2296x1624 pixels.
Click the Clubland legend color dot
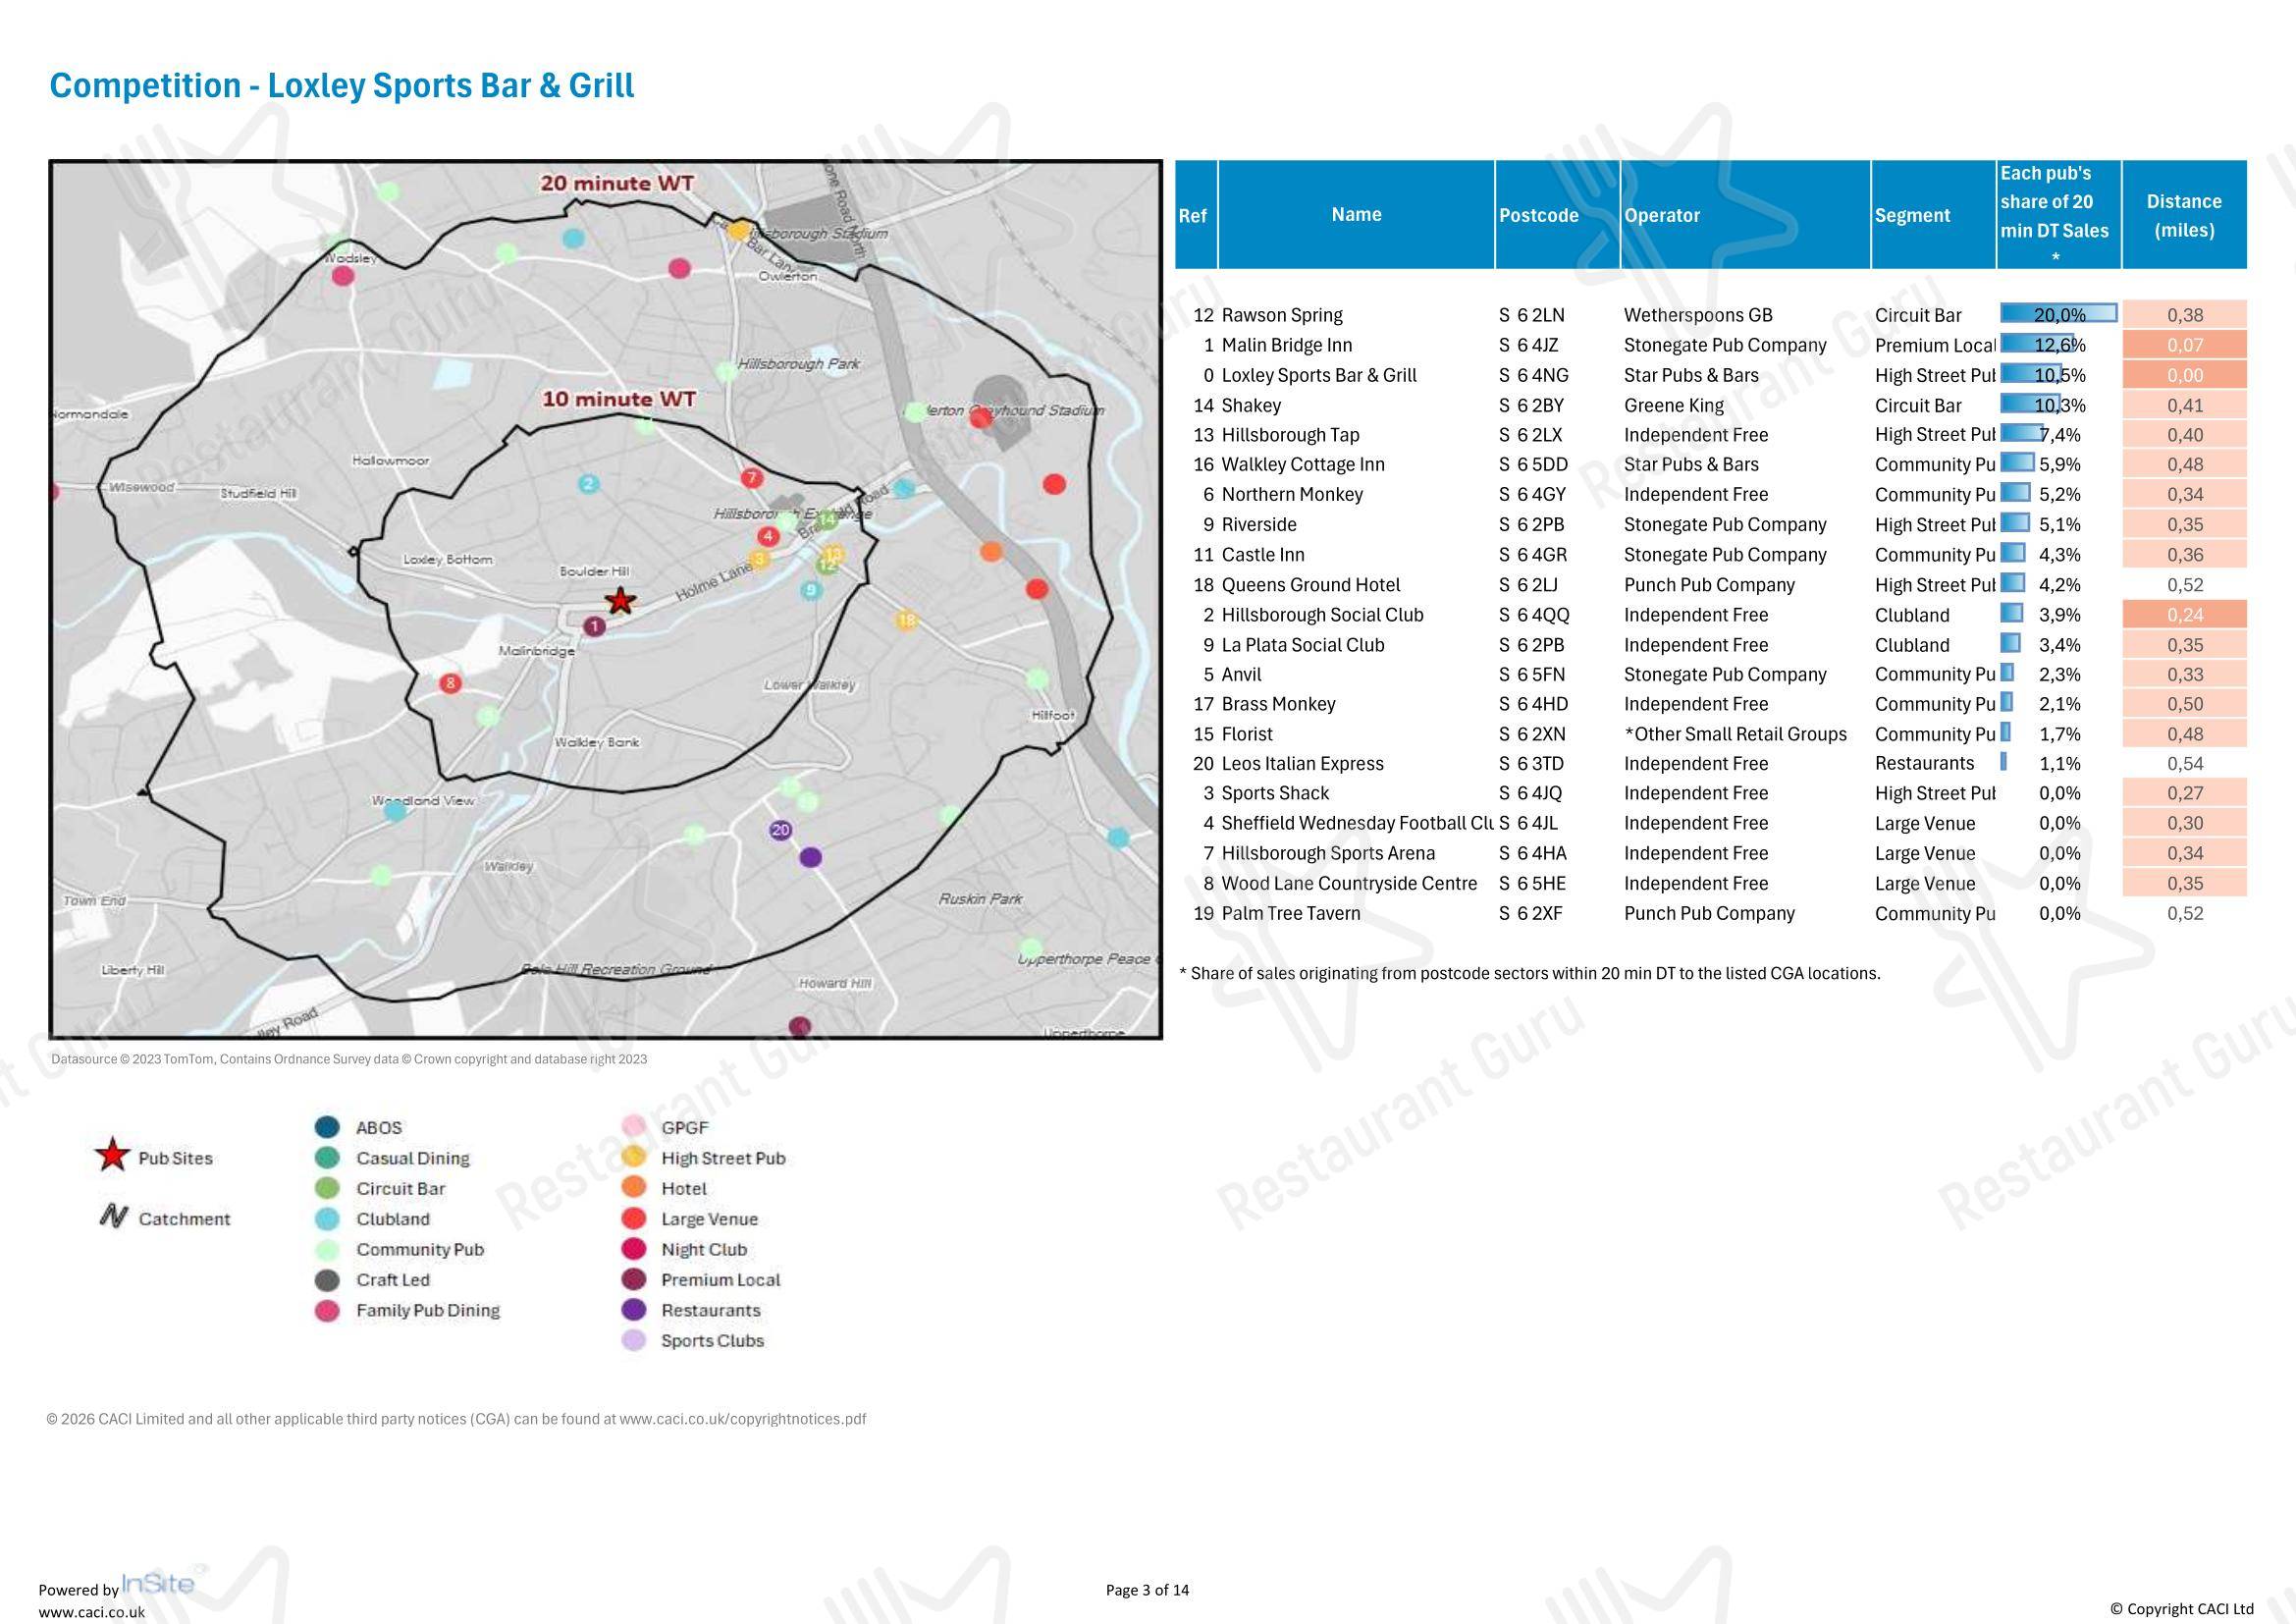327,1219
